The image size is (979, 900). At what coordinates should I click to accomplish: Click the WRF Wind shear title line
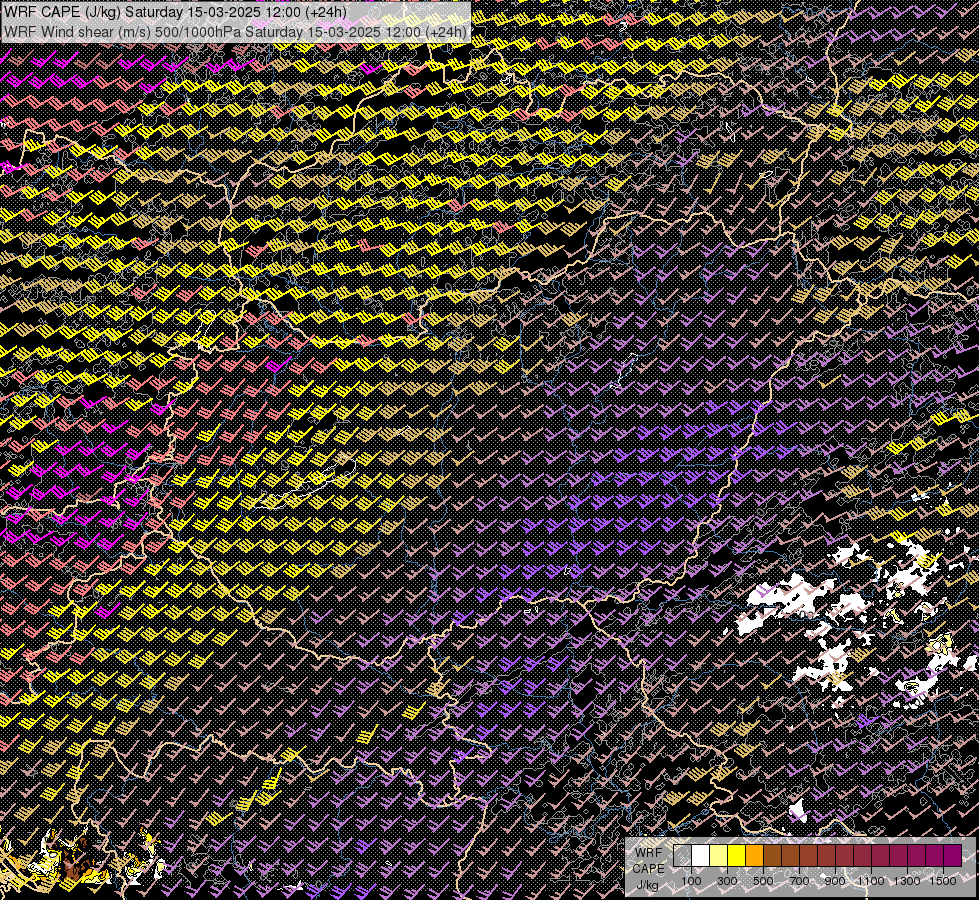tap(235, 32)
